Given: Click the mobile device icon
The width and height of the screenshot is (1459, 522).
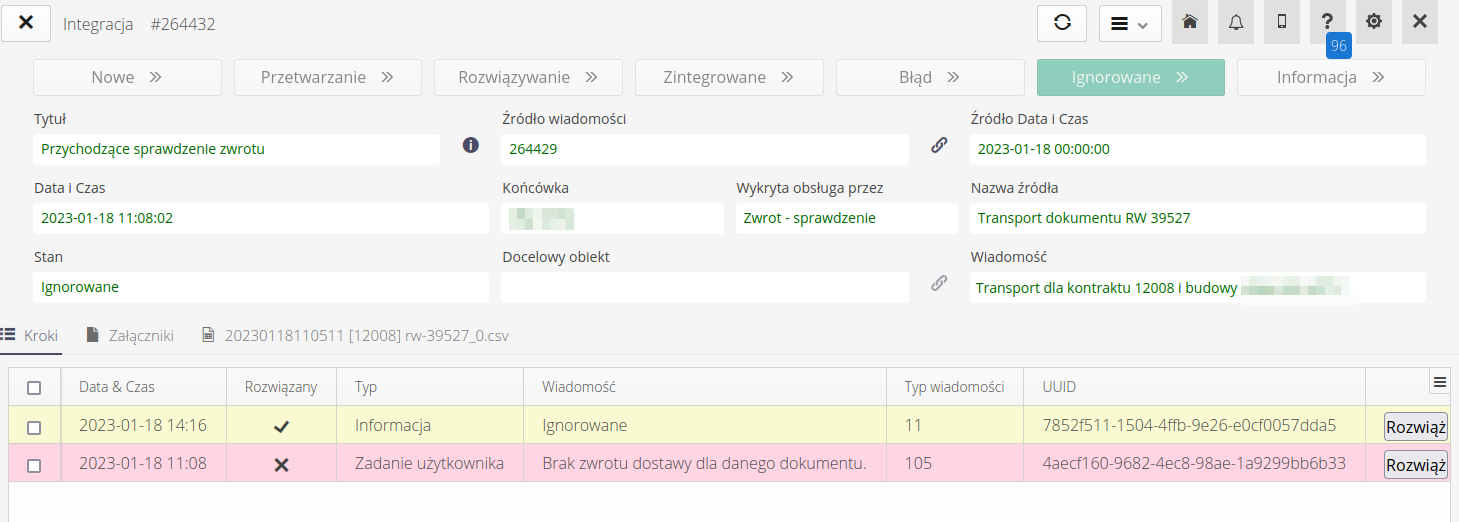Looking at the screenshot, I should pyautogui.click(x=1282, y=23).
